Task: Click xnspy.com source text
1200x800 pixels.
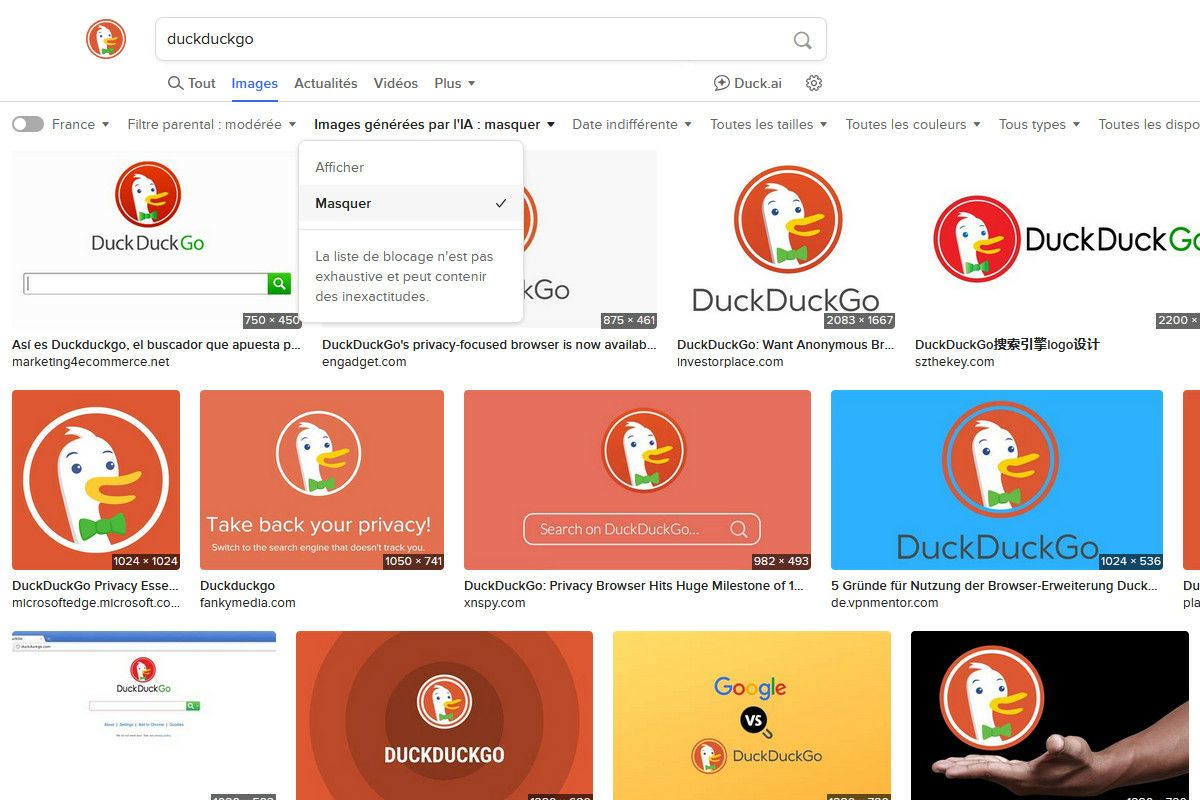Action: point(495,603)
